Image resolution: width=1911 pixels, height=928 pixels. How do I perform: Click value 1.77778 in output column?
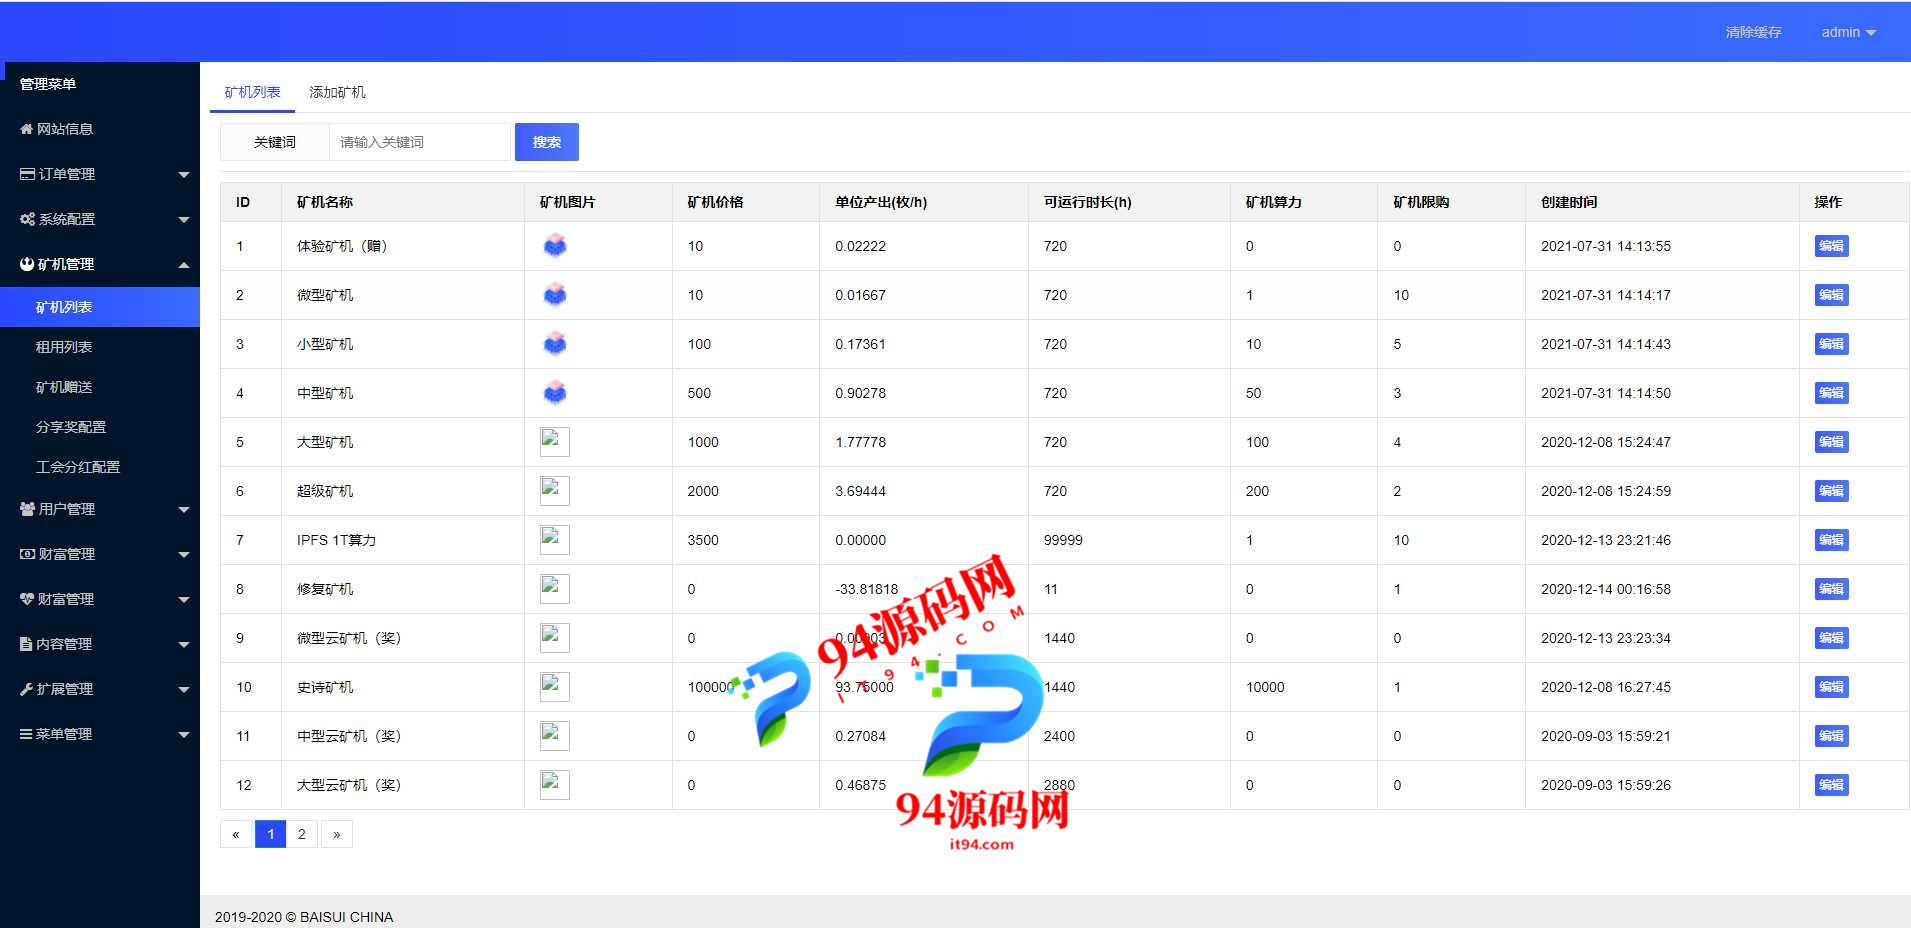pos(861,442)
